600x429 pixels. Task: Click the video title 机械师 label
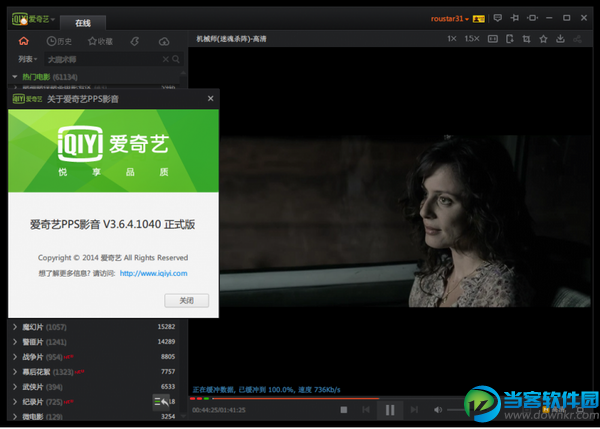click(231, 39)
